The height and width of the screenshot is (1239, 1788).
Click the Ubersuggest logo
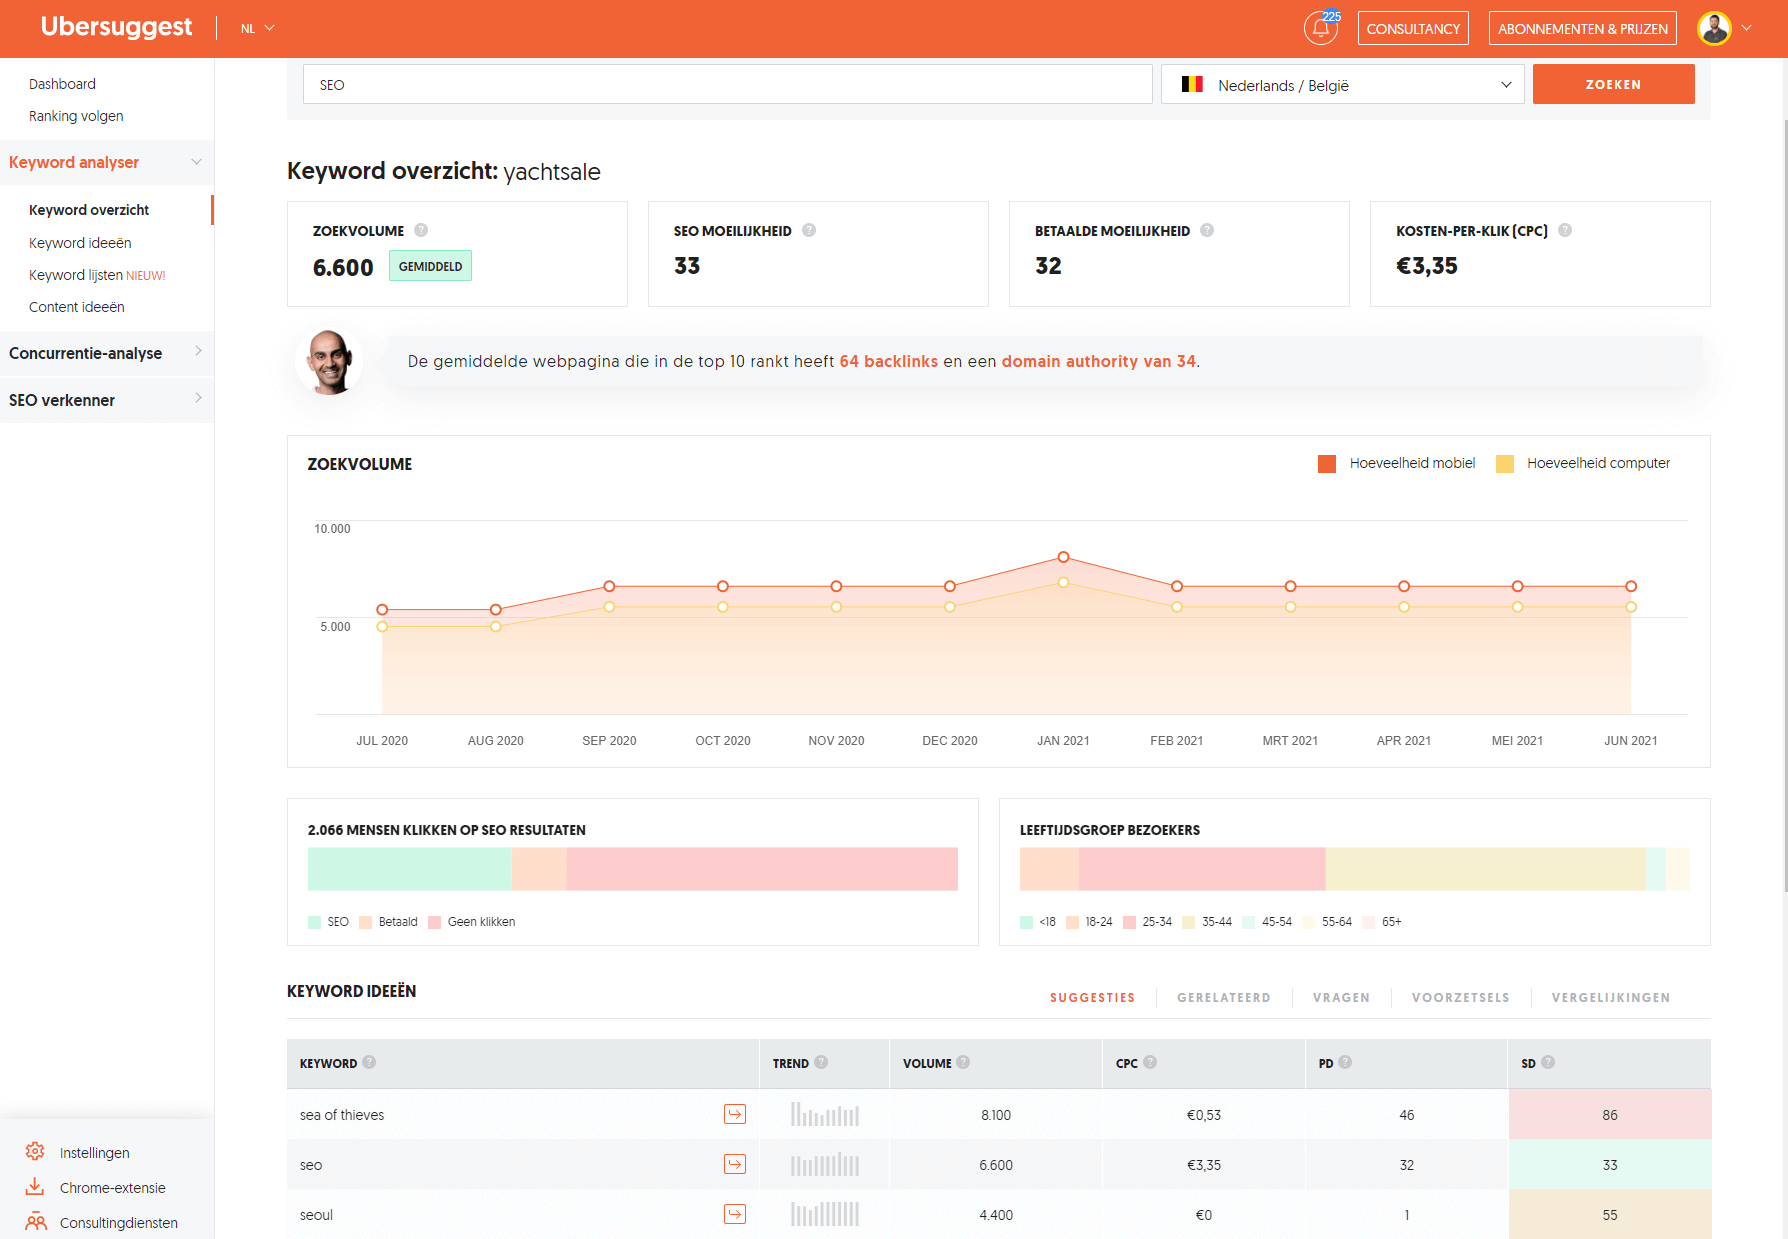[x=116, y=27]
